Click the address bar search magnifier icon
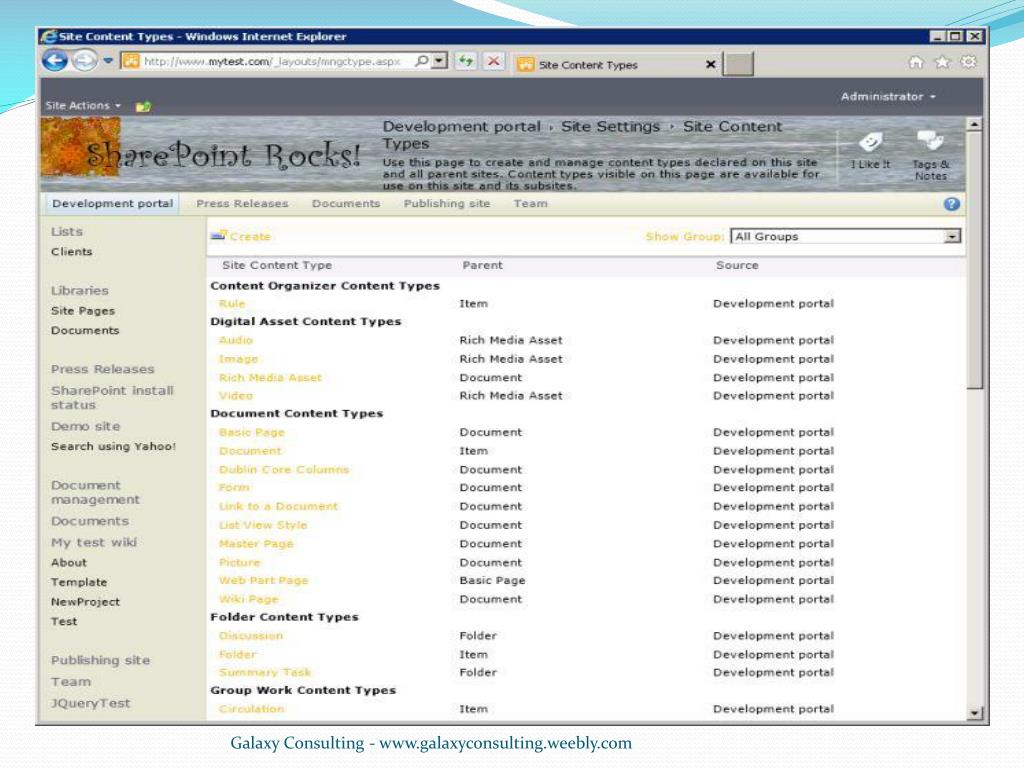 (x=422, y=61)
